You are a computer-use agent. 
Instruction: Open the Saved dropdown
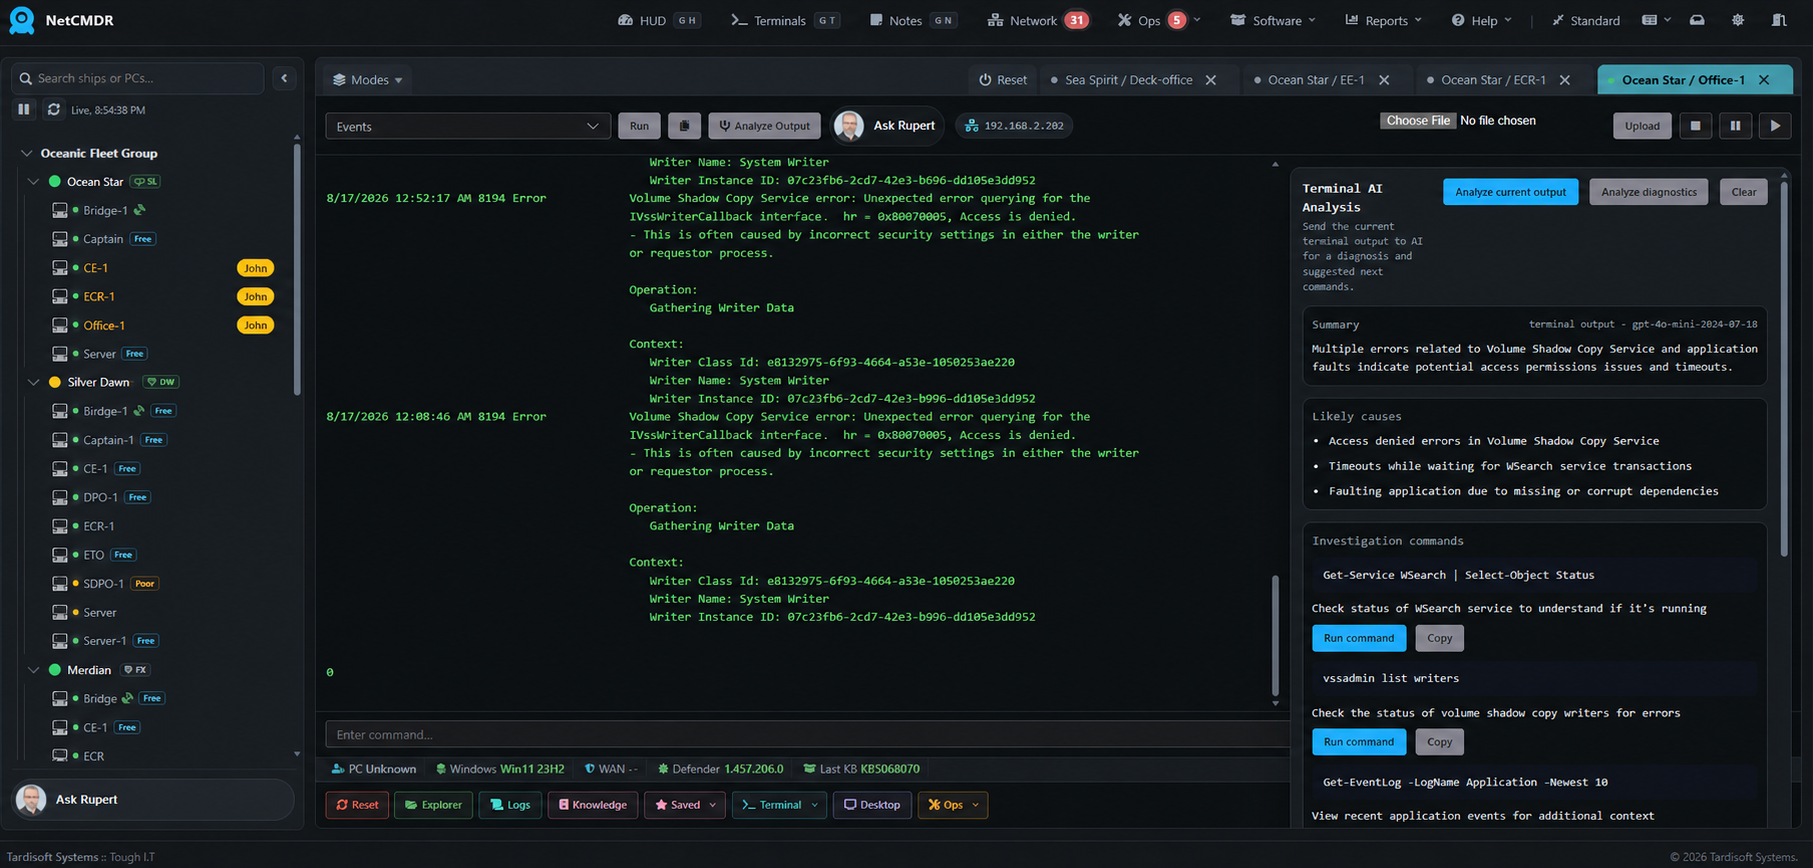point(685,805)
